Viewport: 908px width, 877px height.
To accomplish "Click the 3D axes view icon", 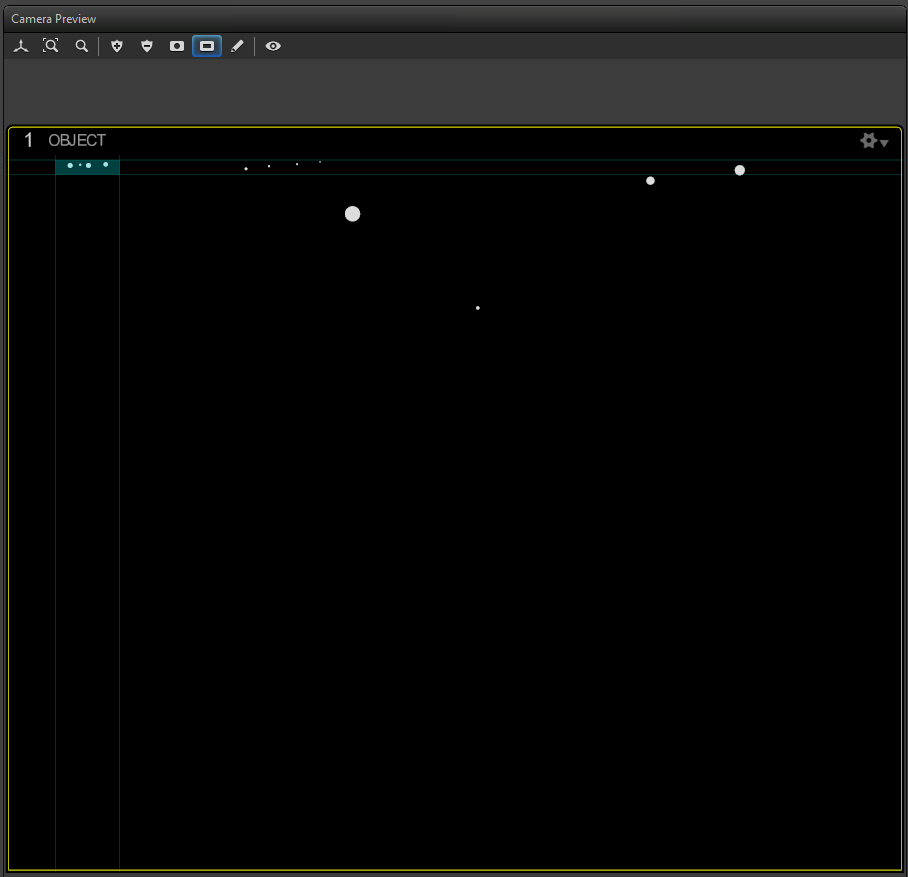I will (x=21, y=46).
